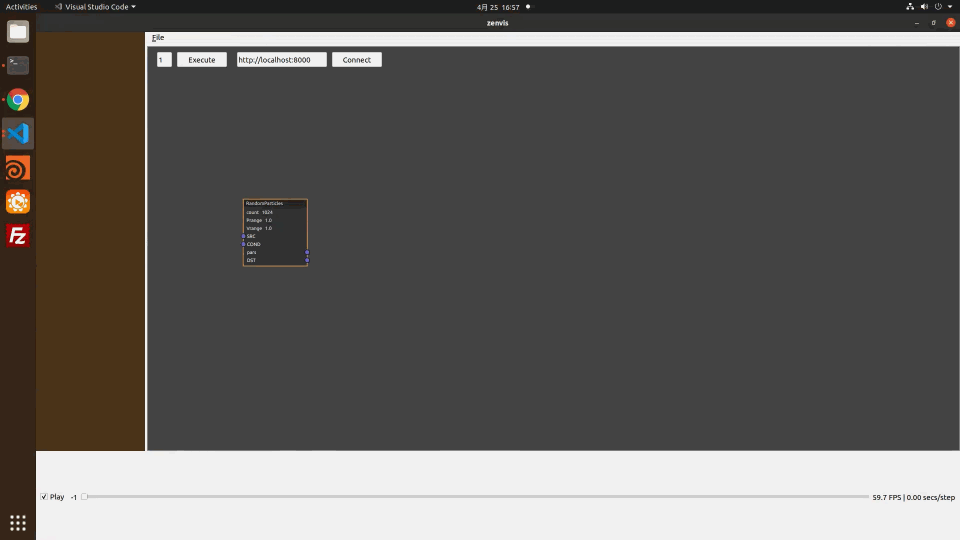Focus the frame count field showing 1
Image resolution: width=960 pixels, height=540 pixels.
click(x=164, y=59)
